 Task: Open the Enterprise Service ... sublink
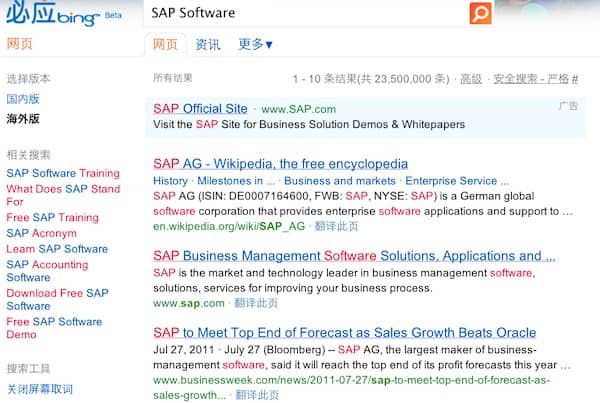457,181
